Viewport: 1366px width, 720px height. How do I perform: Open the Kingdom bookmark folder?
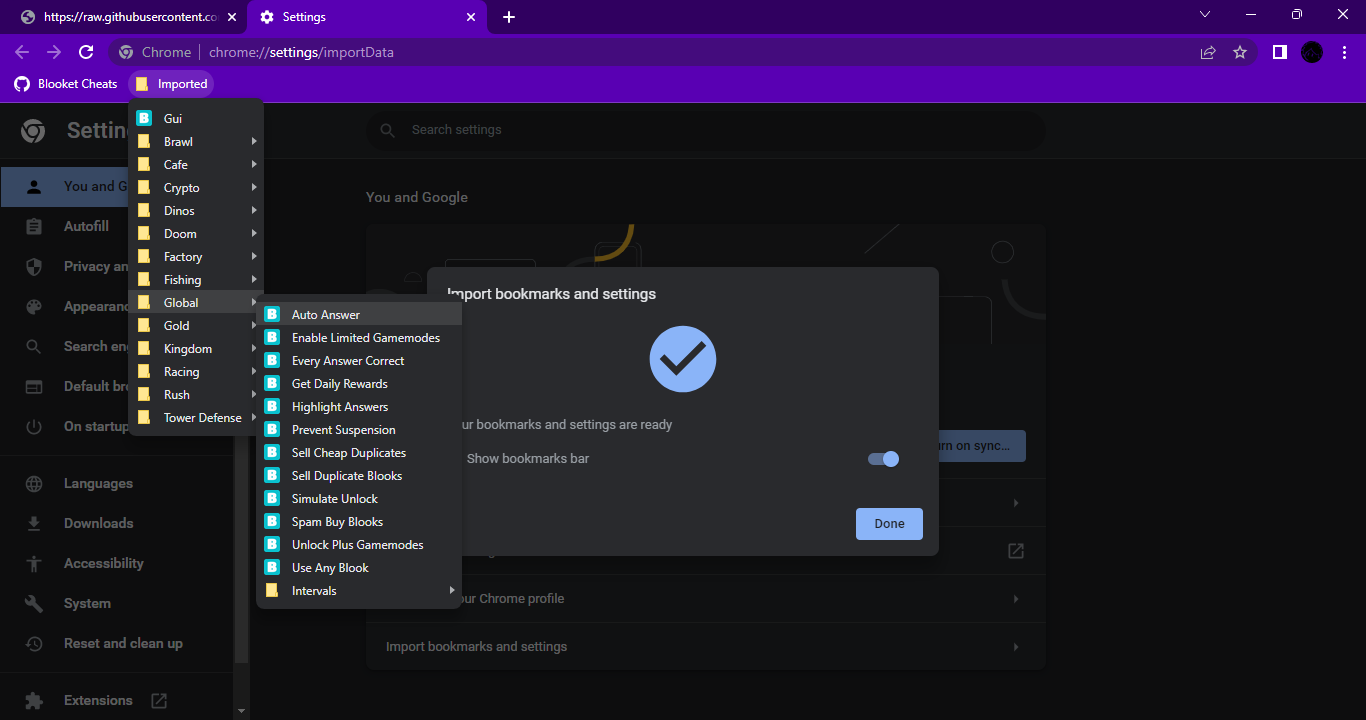click(x=196, y=348)
